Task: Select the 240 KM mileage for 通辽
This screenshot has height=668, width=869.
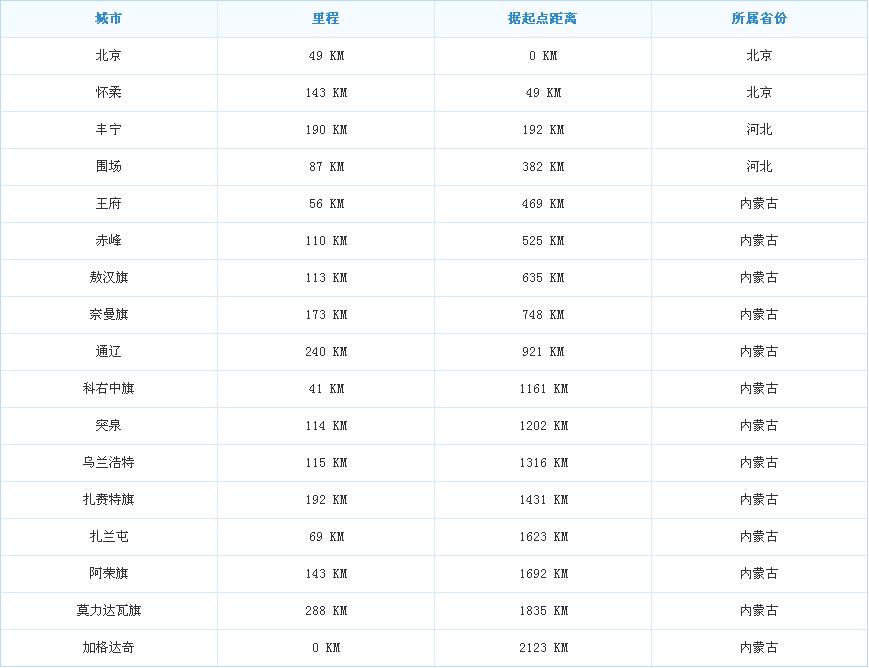Action: [x=326, y=352]
